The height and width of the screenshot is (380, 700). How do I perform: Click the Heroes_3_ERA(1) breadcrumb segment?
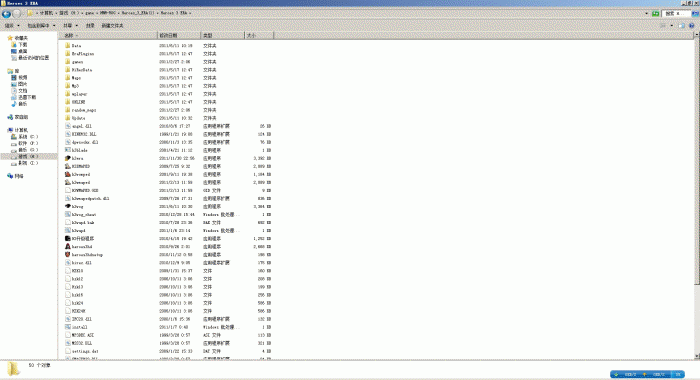[x=138, y=13]
